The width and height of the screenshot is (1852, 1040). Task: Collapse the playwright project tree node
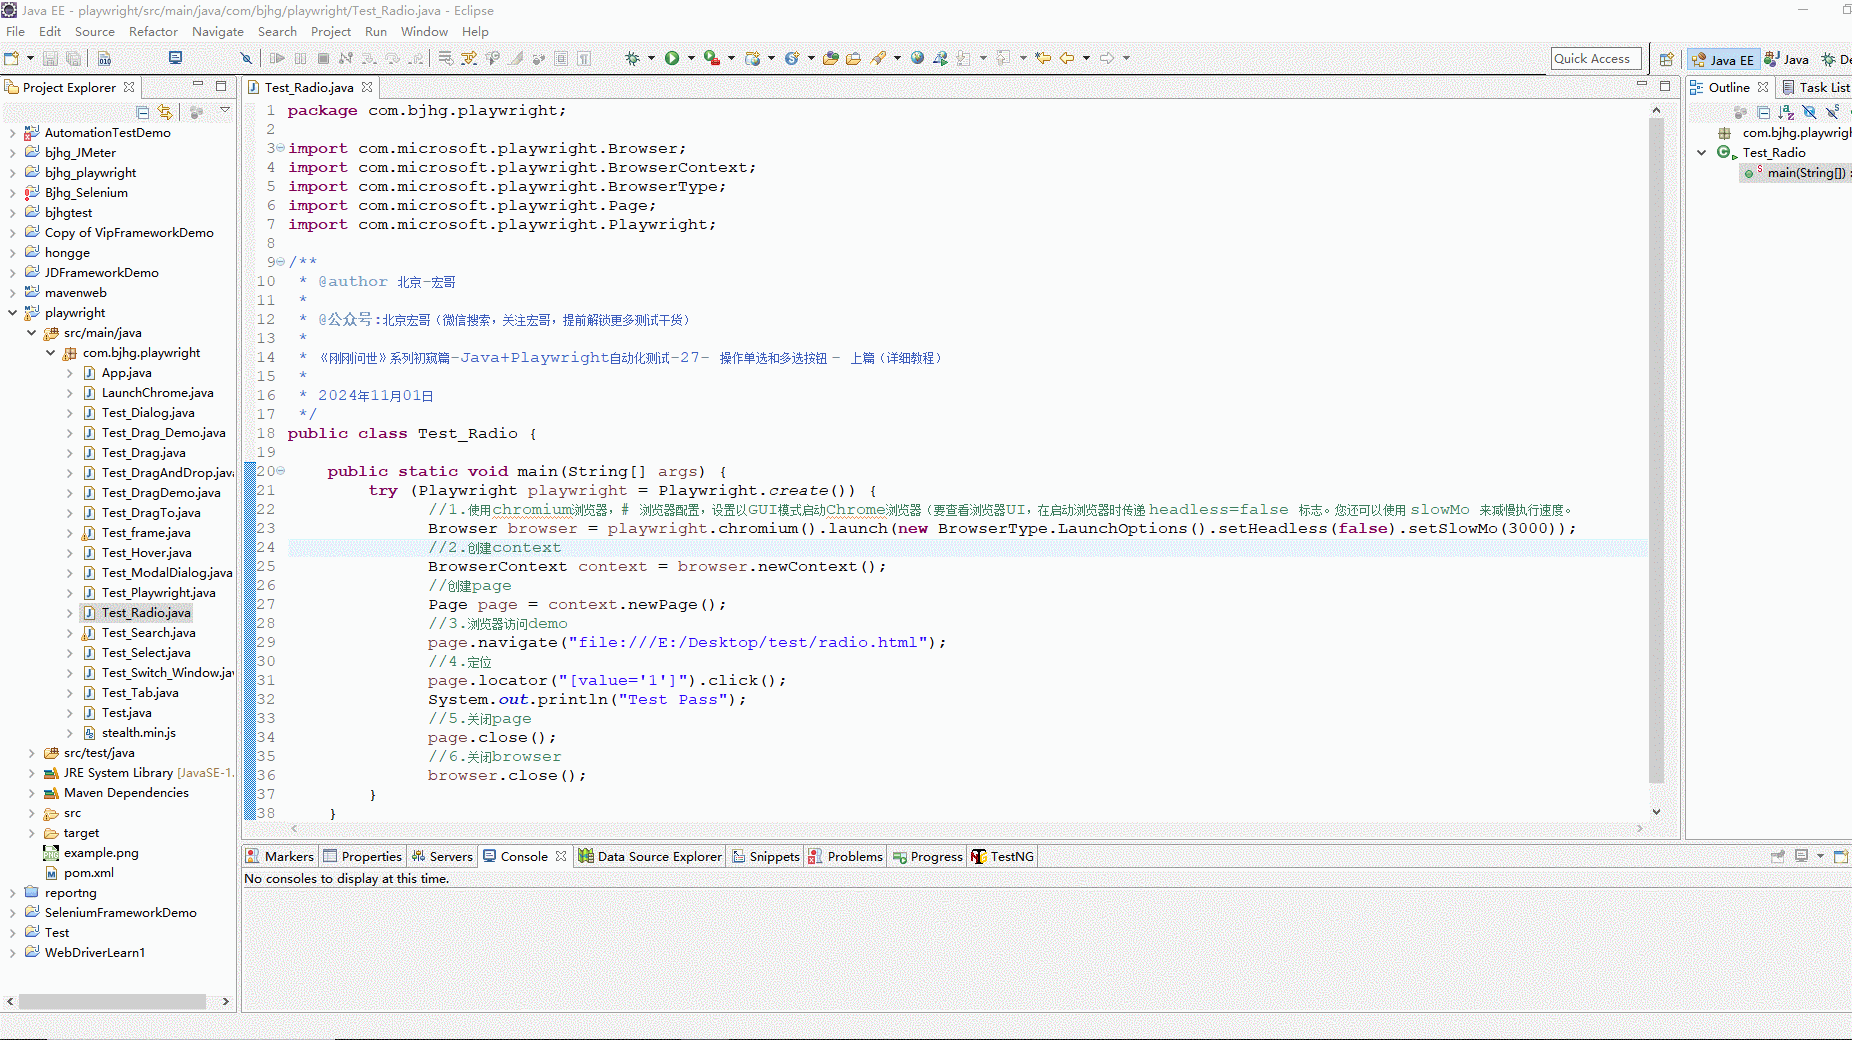pos(12,313)
